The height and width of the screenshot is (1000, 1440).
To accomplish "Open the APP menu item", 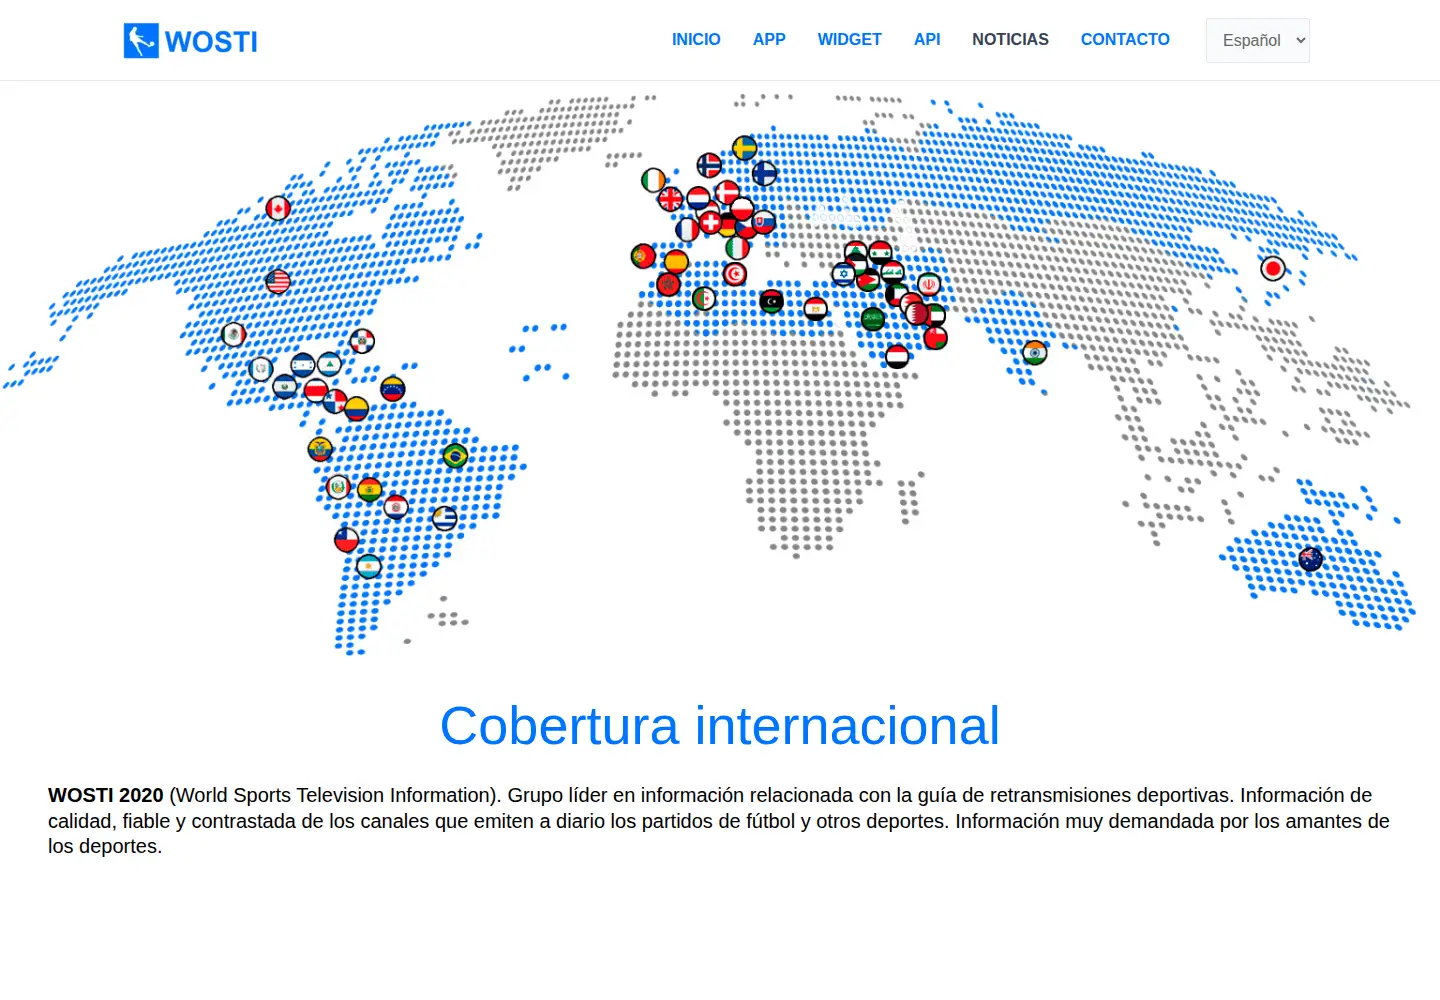I will (x=769, y=39).
